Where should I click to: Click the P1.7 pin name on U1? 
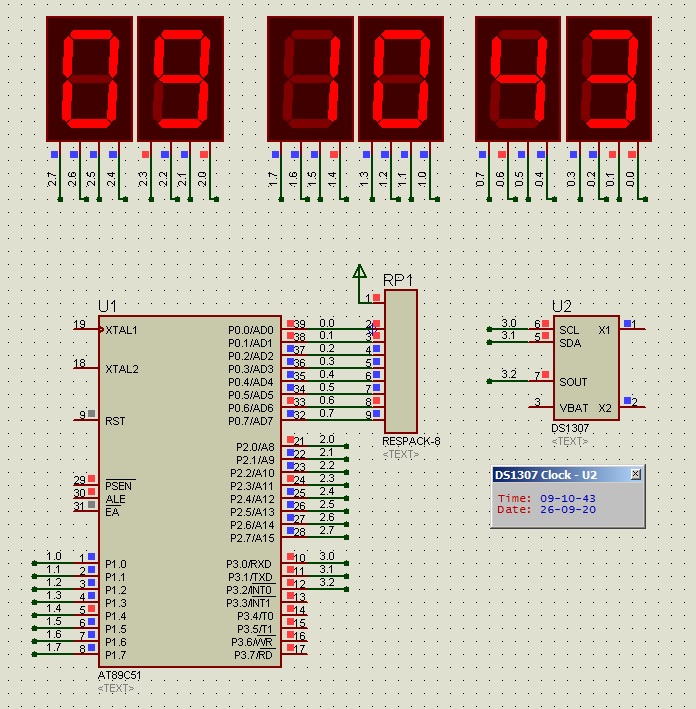115,655
